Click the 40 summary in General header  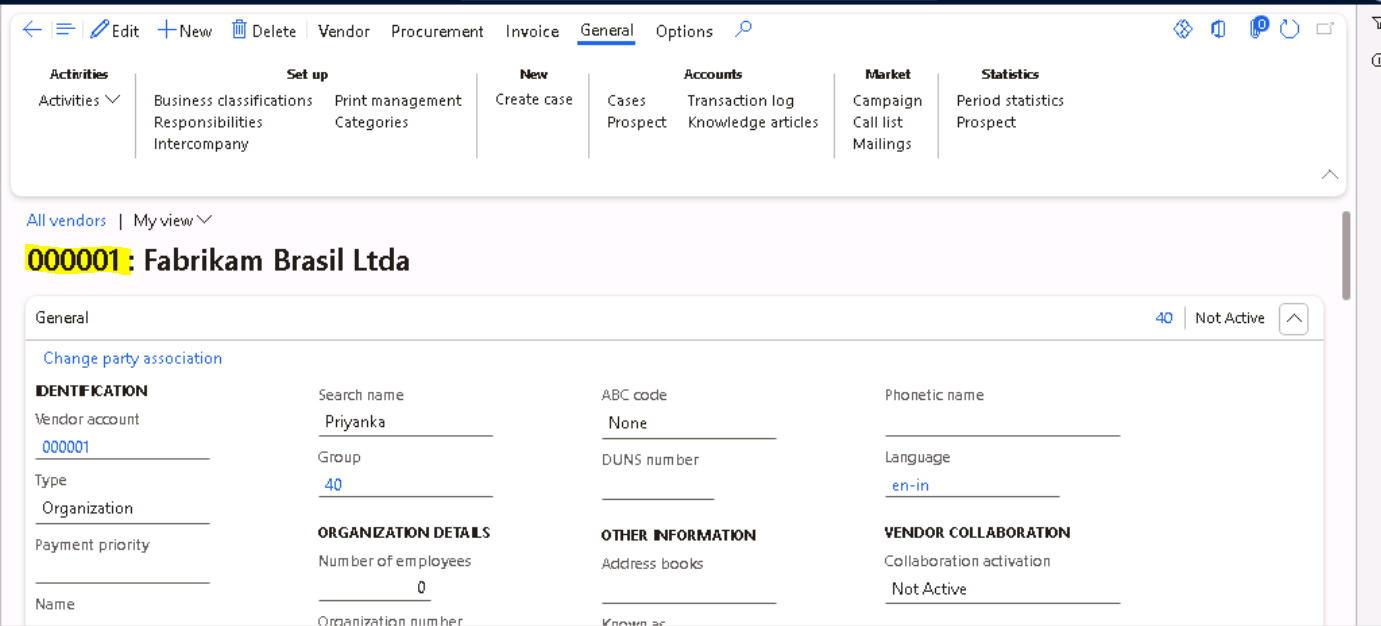pos(1164,318)
